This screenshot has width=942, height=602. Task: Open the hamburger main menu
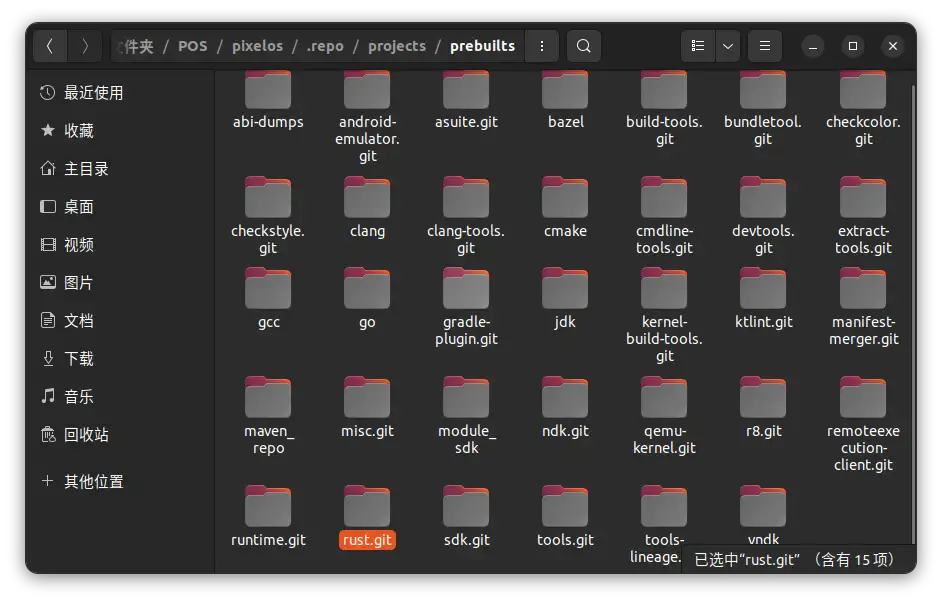tap(765, 46)
